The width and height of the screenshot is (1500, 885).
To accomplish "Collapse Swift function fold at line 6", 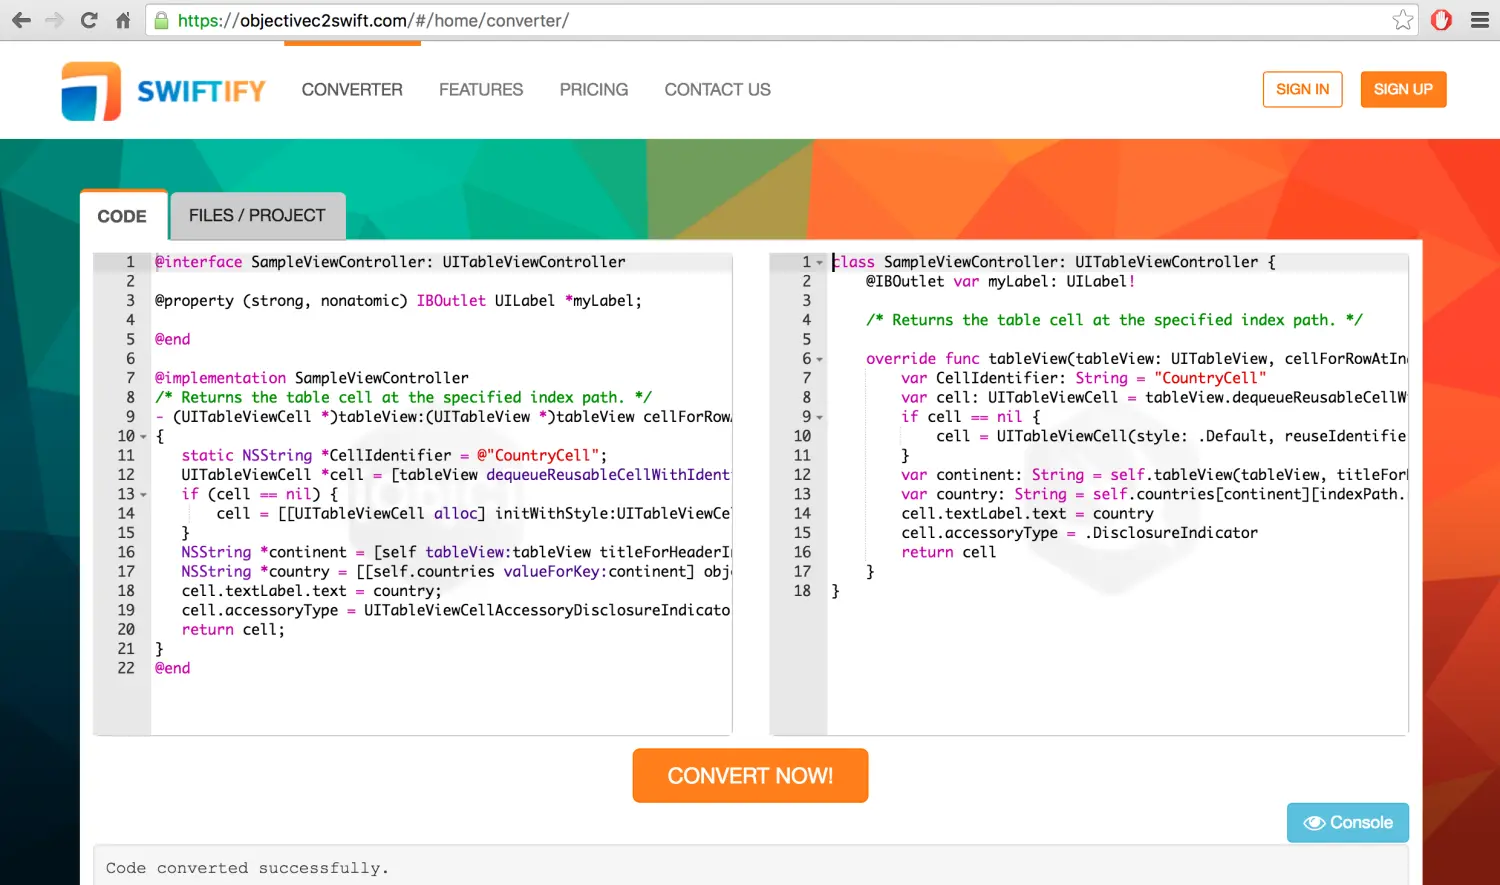I will point(819,360).
